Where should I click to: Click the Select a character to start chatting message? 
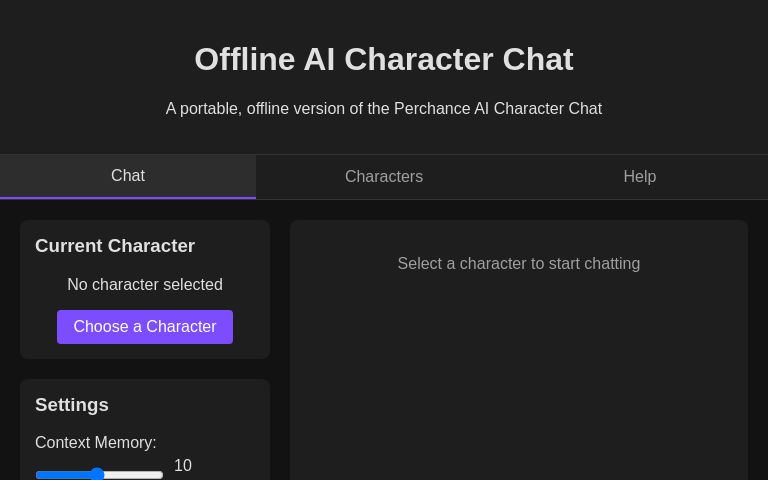[x=518, y=264]
